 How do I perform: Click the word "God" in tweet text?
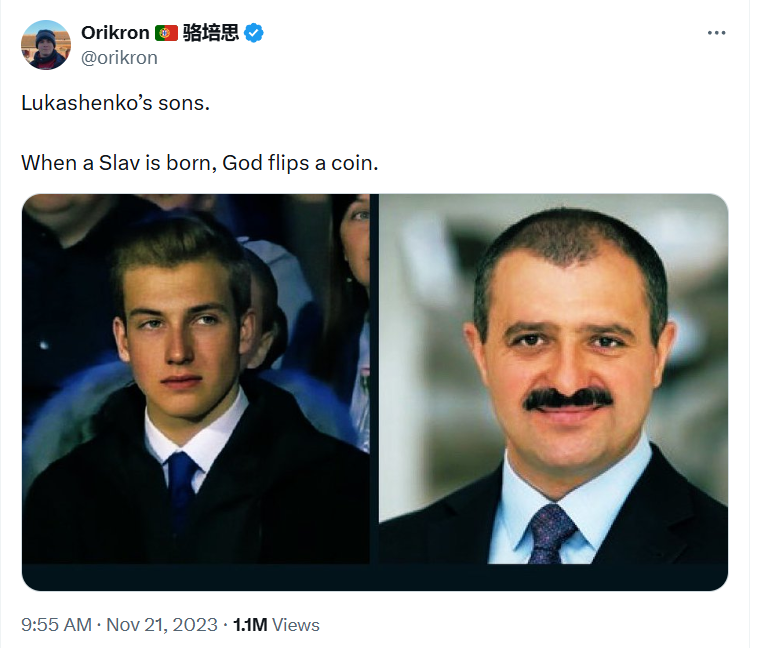[x=250, y=162]
